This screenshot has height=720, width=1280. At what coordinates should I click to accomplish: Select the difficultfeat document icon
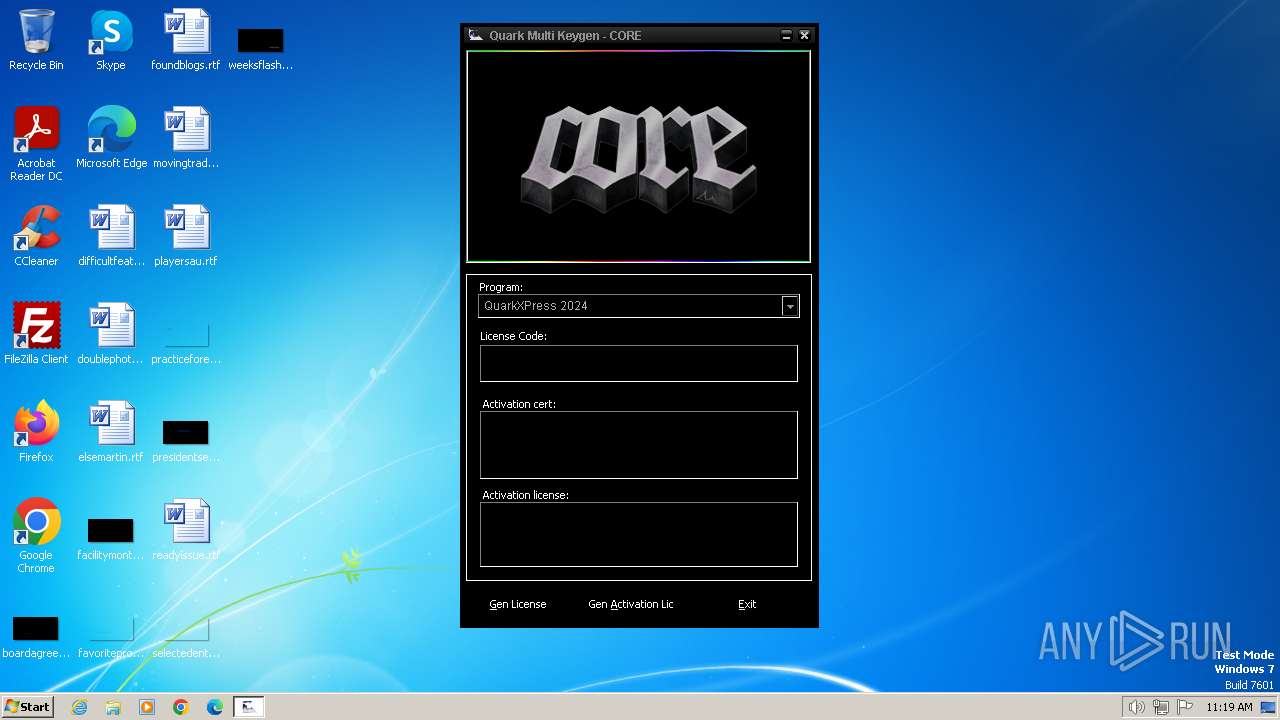click(x=111, y=237)
